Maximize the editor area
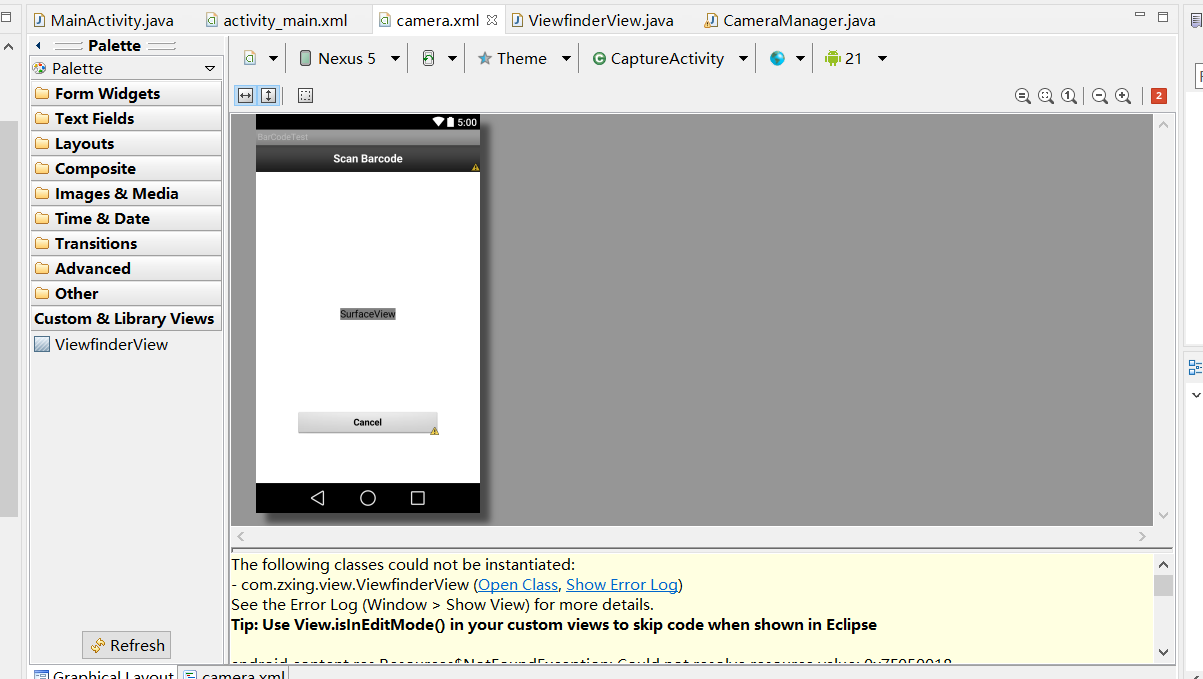 (1163, 16)
